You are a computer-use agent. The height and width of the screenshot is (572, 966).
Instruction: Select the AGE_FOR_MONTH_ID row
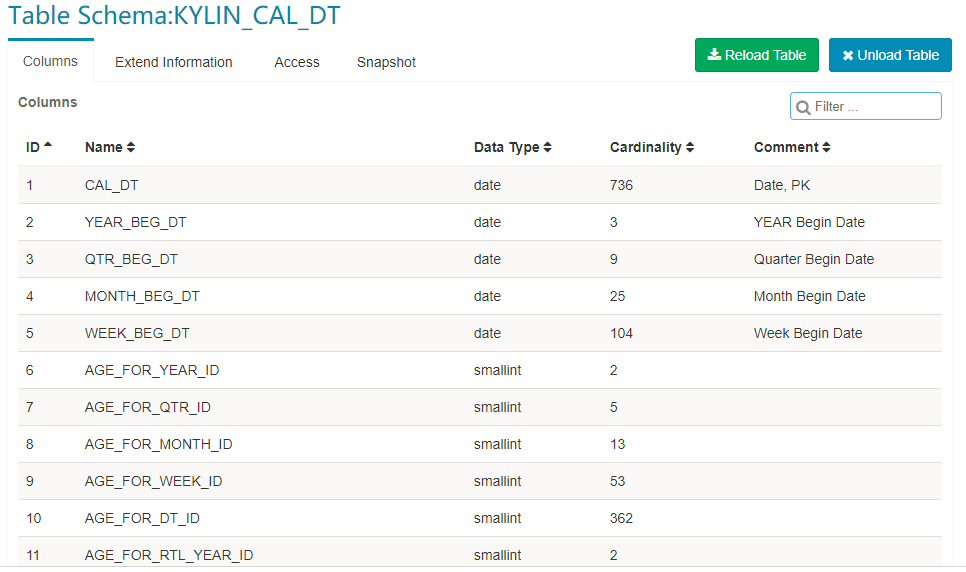(158, 444)
